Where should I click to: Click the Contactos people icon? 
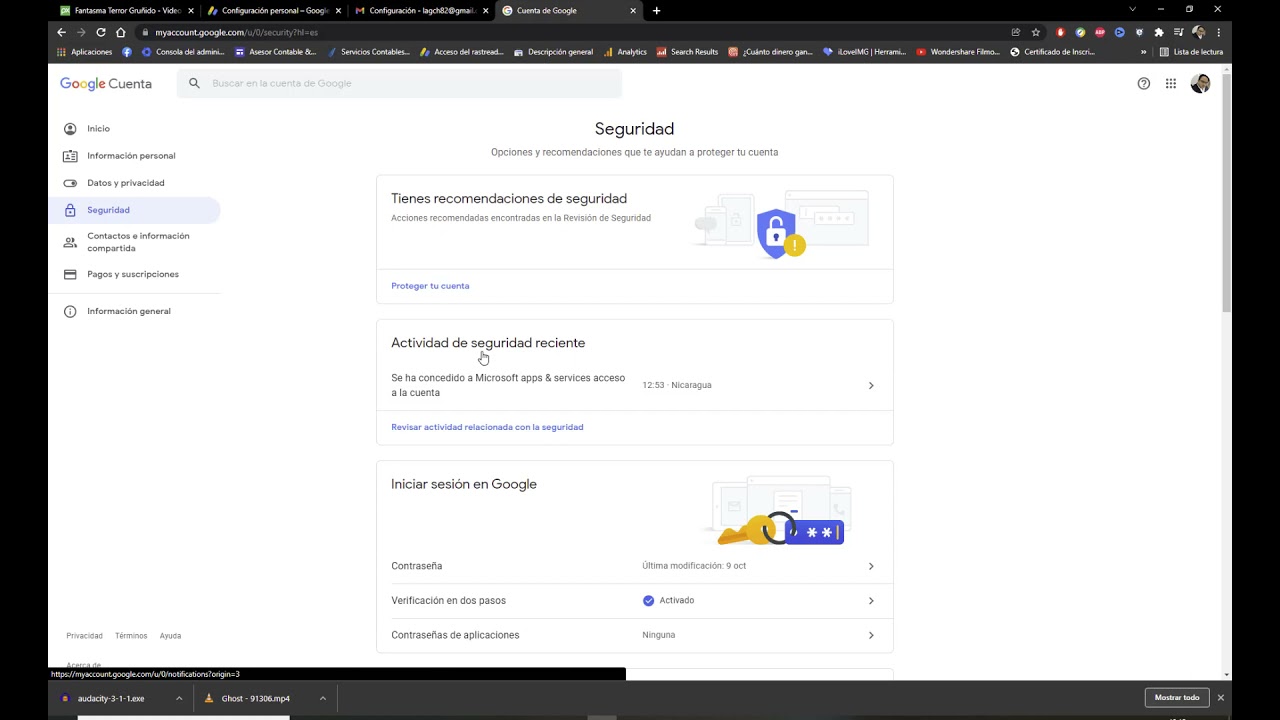pyautogui.click(x=70, y=242)
